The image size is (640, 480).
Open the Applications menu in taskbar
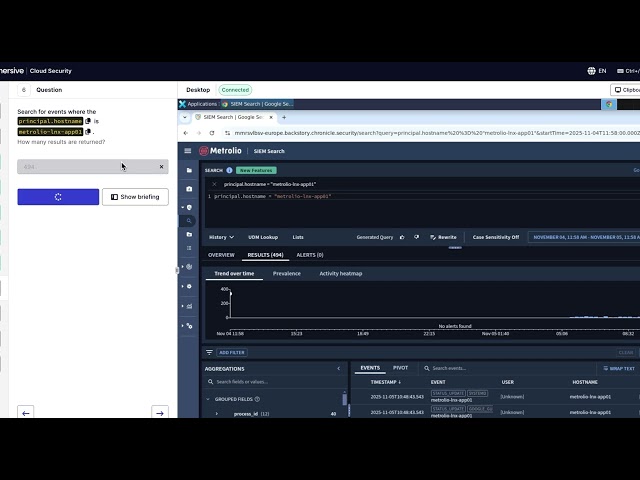coord(198,104)
